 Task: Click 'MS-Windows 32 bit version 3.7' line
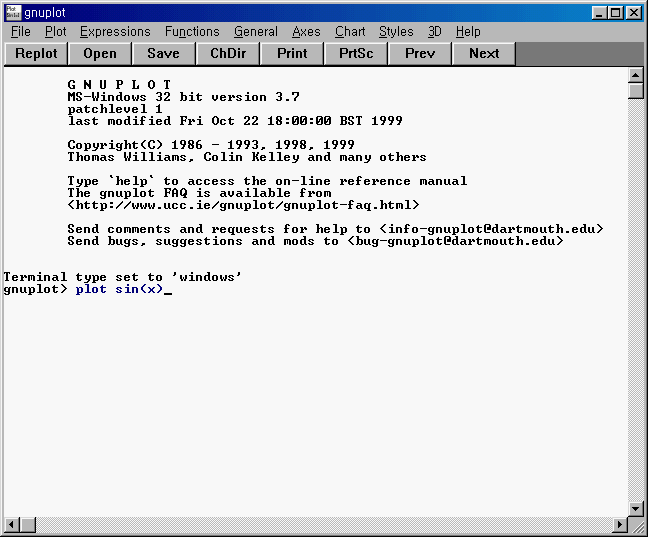[183, 97]
